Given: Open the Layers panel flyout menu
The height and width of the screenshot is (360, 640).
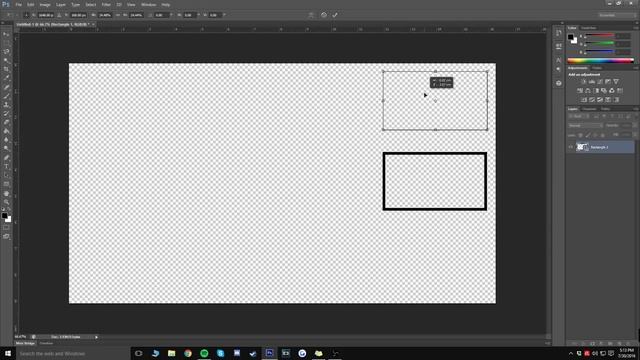Looking at the screenshot, I should (636, 109).
